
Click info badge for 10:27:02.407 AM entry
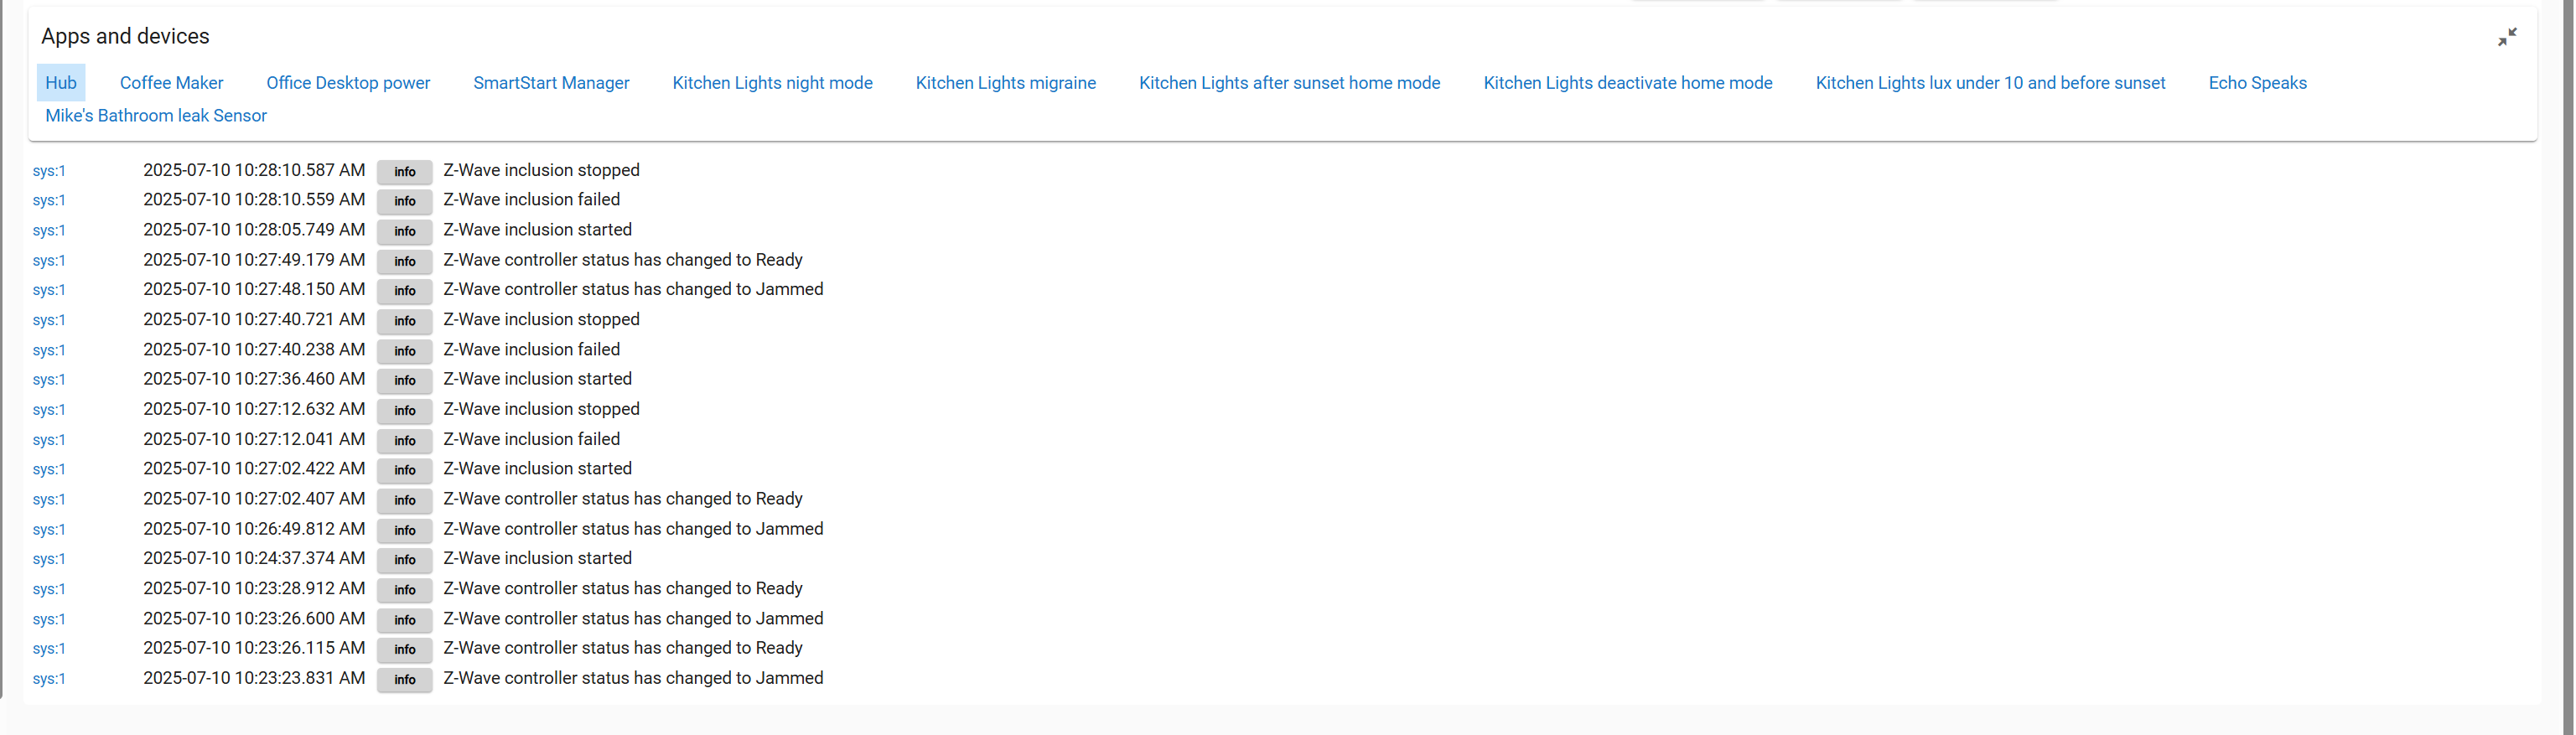[404, 500]
